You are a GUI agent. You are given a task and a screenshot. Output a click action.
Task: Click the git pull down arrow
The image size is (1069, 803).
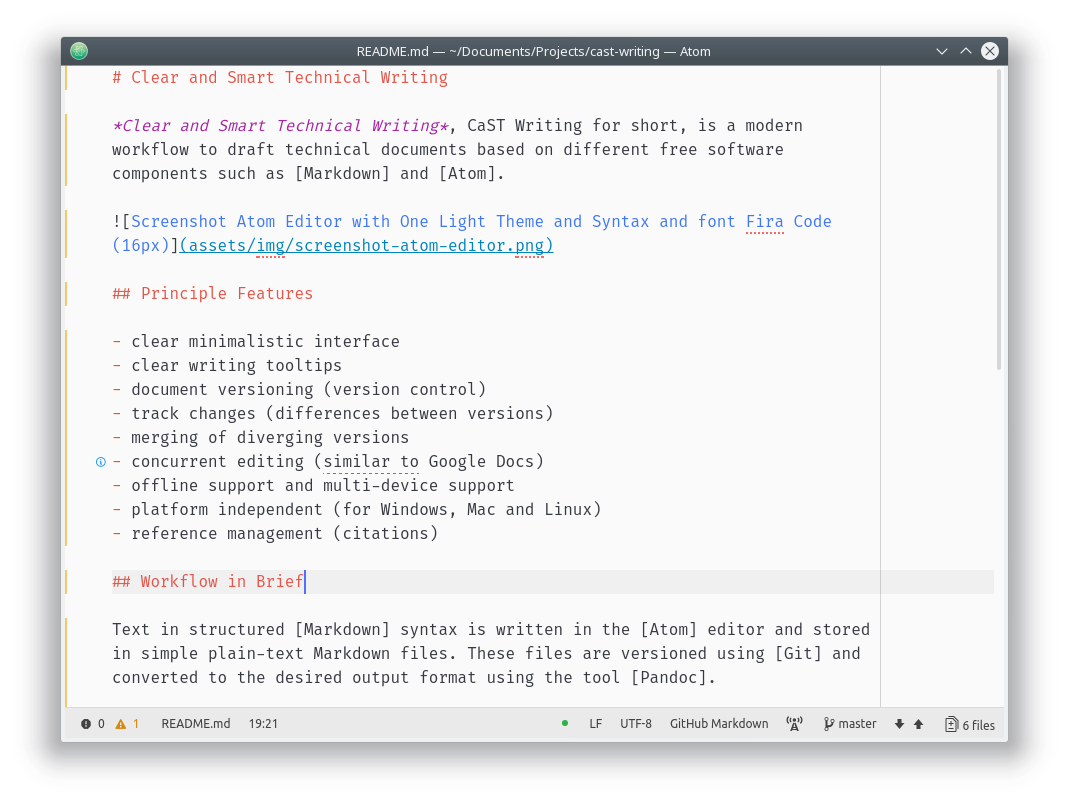pyautogui.click(x=899, y=724)
